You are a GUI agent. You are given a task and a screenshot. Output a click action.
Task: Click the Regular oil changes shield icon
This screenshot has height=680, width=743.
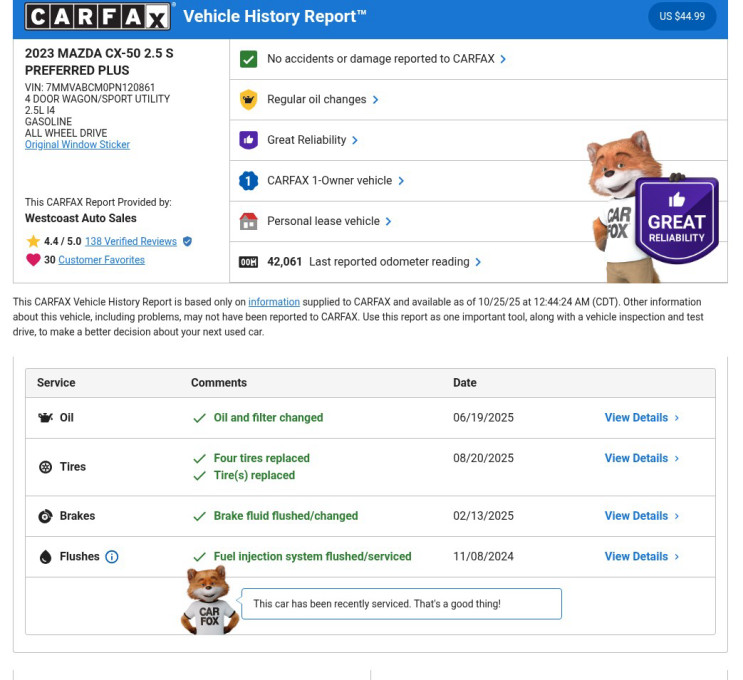point(249,100)
